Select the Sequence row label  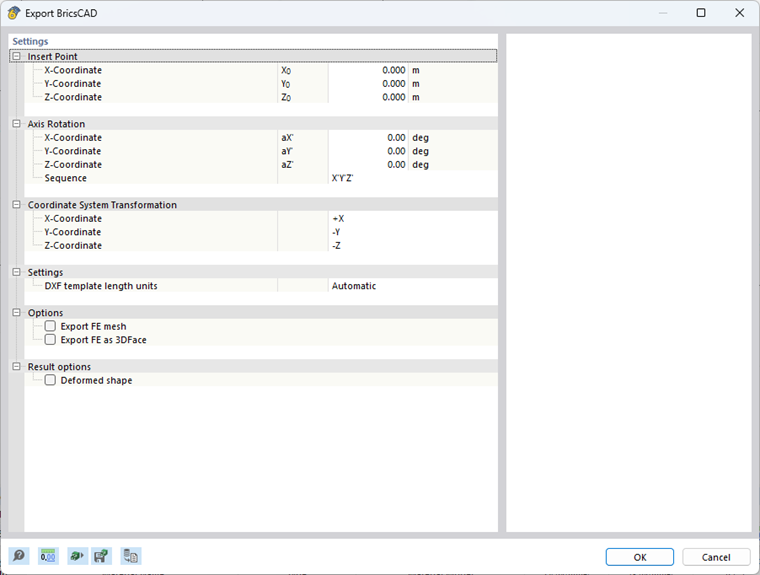(65, 178)
